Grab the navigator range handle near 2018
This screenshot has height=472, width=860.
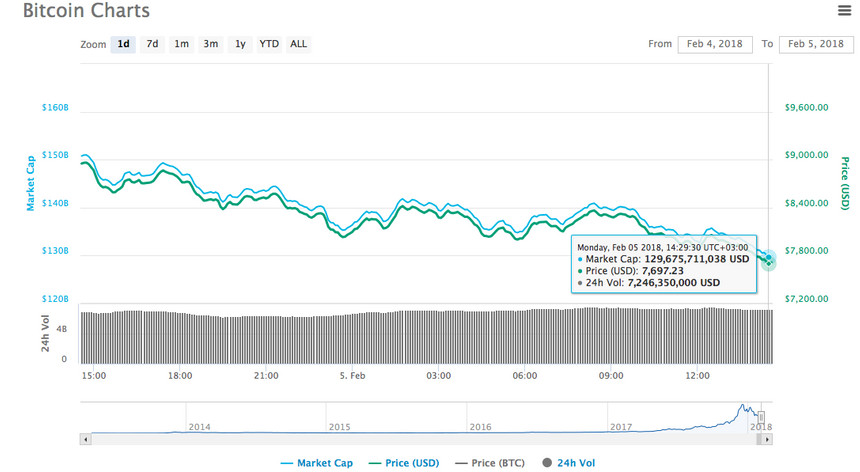coord(761,418)
